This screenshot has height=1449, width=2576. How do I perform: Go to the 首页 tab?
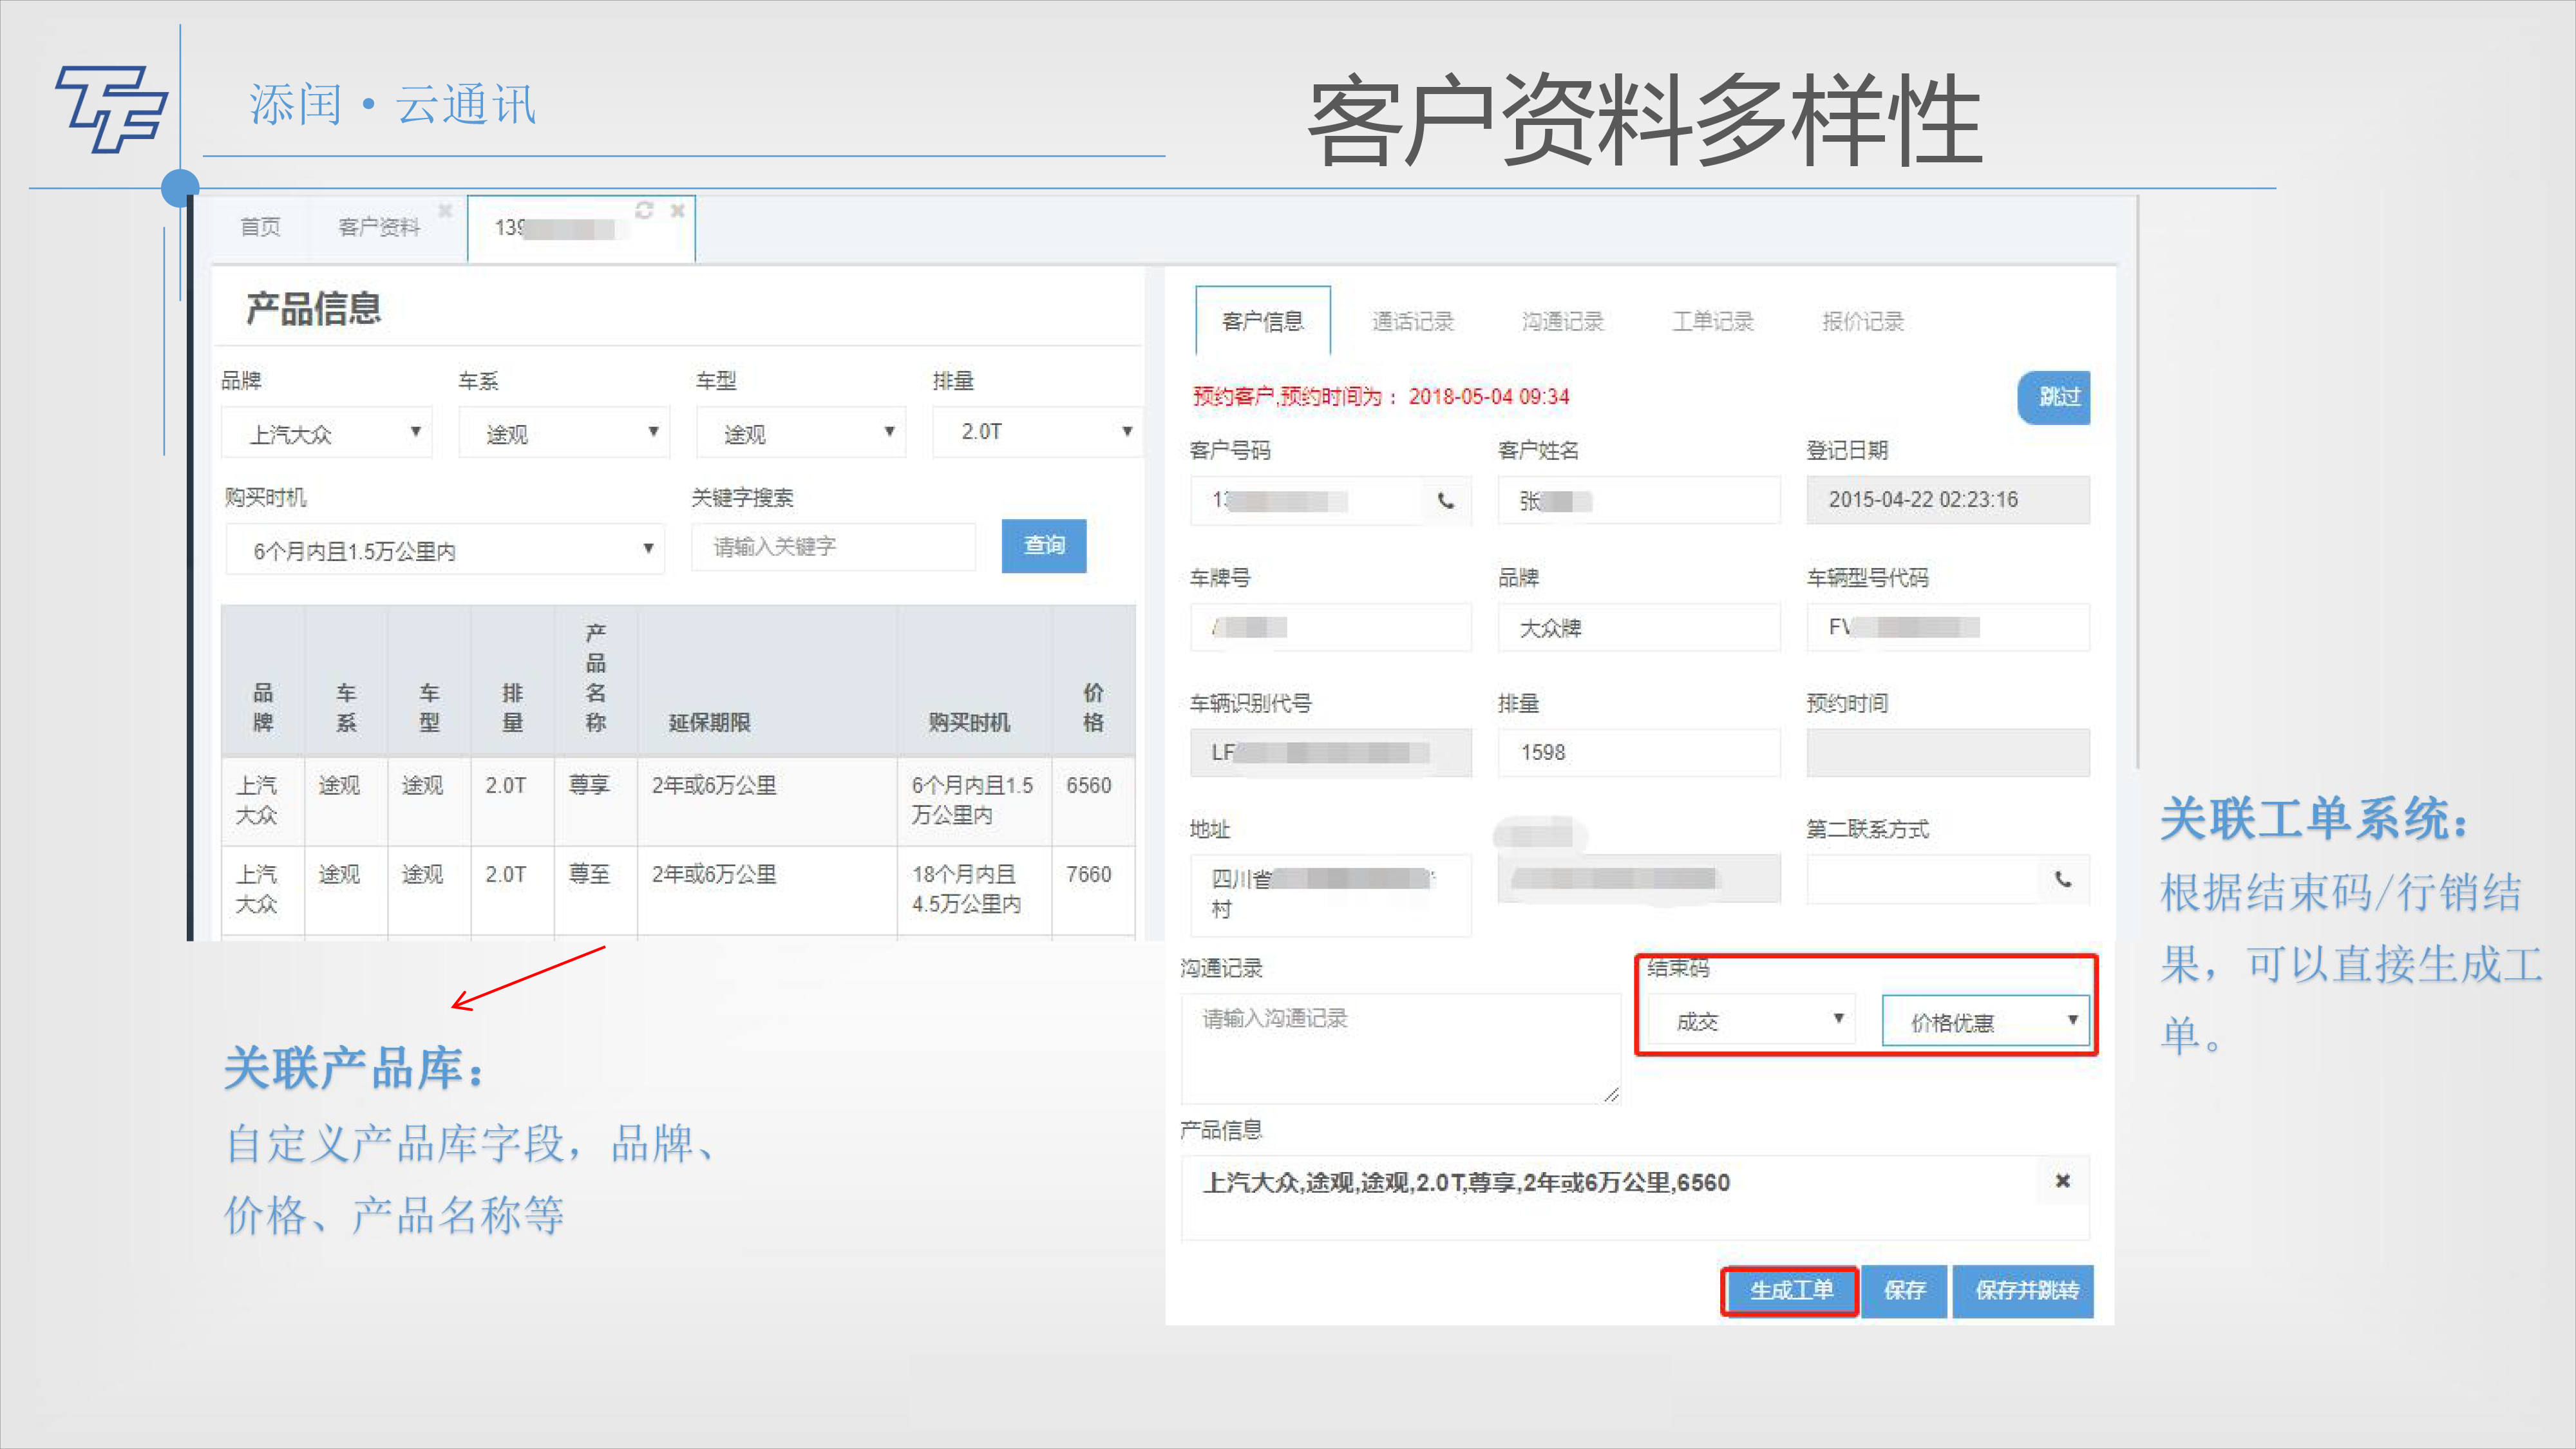coord(260,228)
